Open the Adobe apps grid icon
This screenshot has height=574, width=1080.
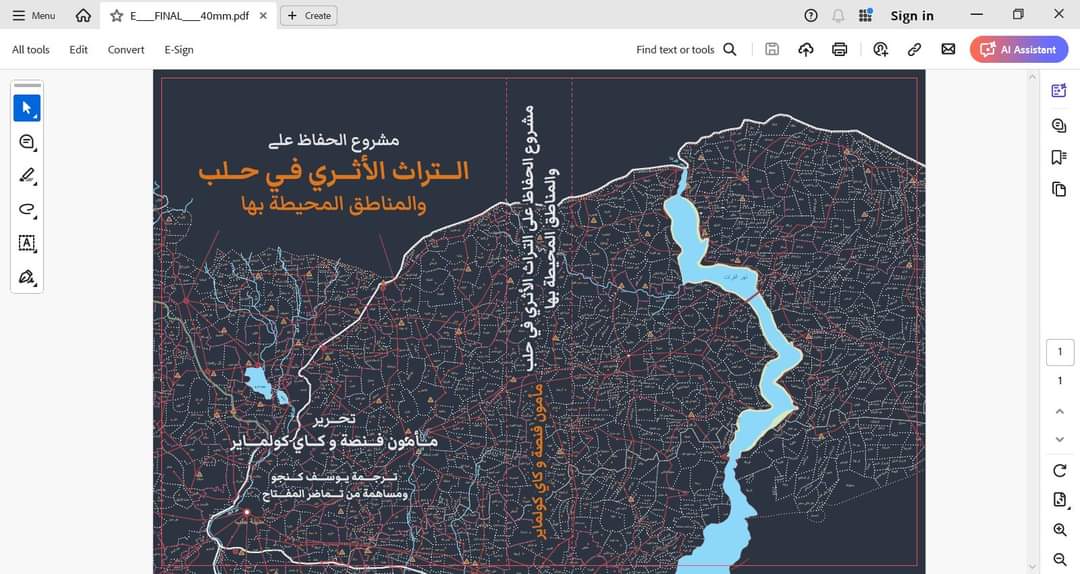tap(866, 15)
